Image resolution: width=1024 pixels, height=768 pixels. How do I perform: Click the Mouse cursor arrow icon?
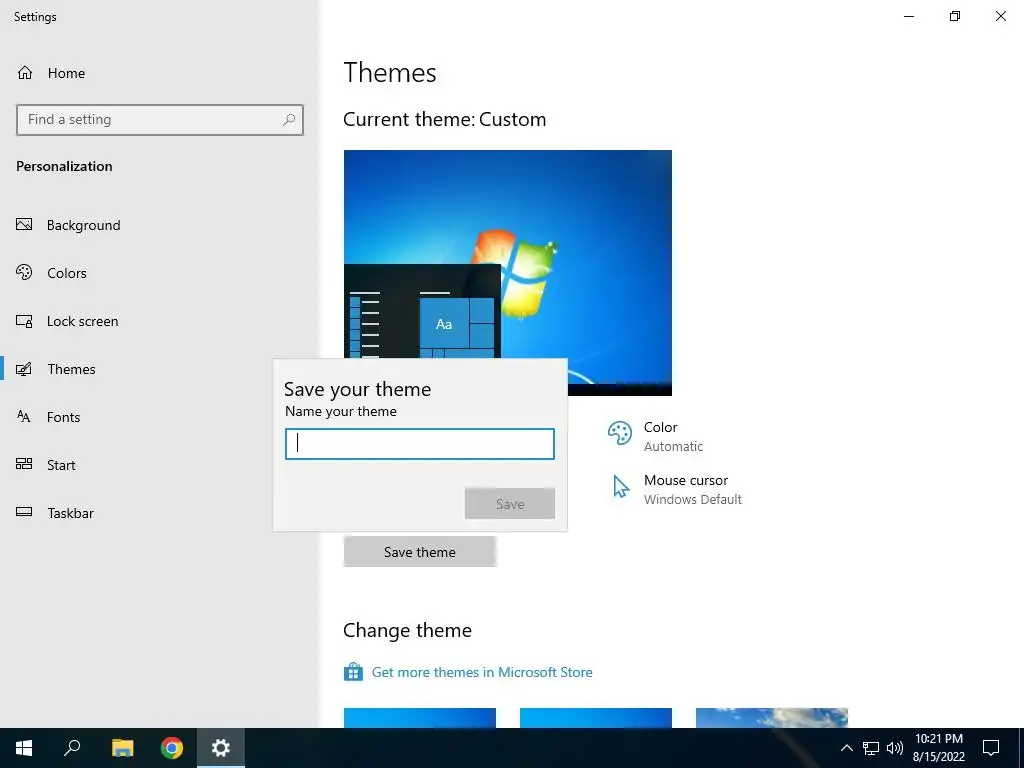(620, 487)
